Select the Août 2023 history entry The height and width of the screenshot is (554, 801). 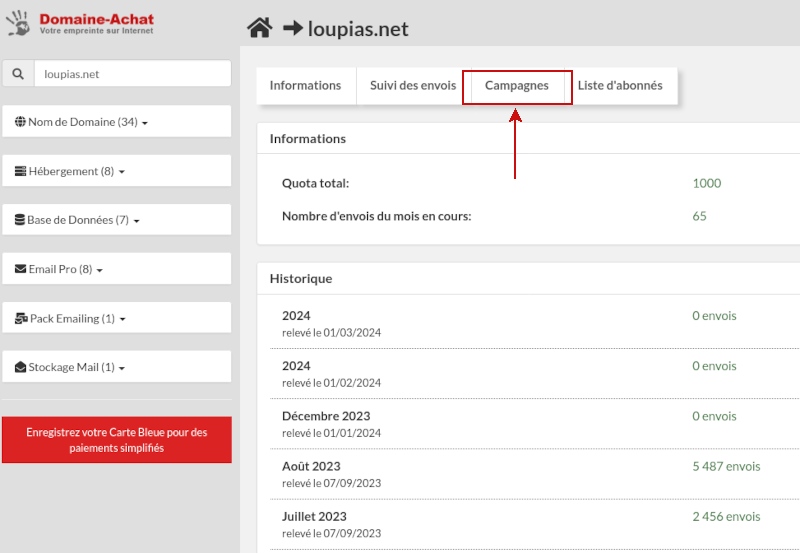pyautogui.click(x=534, y=474)
